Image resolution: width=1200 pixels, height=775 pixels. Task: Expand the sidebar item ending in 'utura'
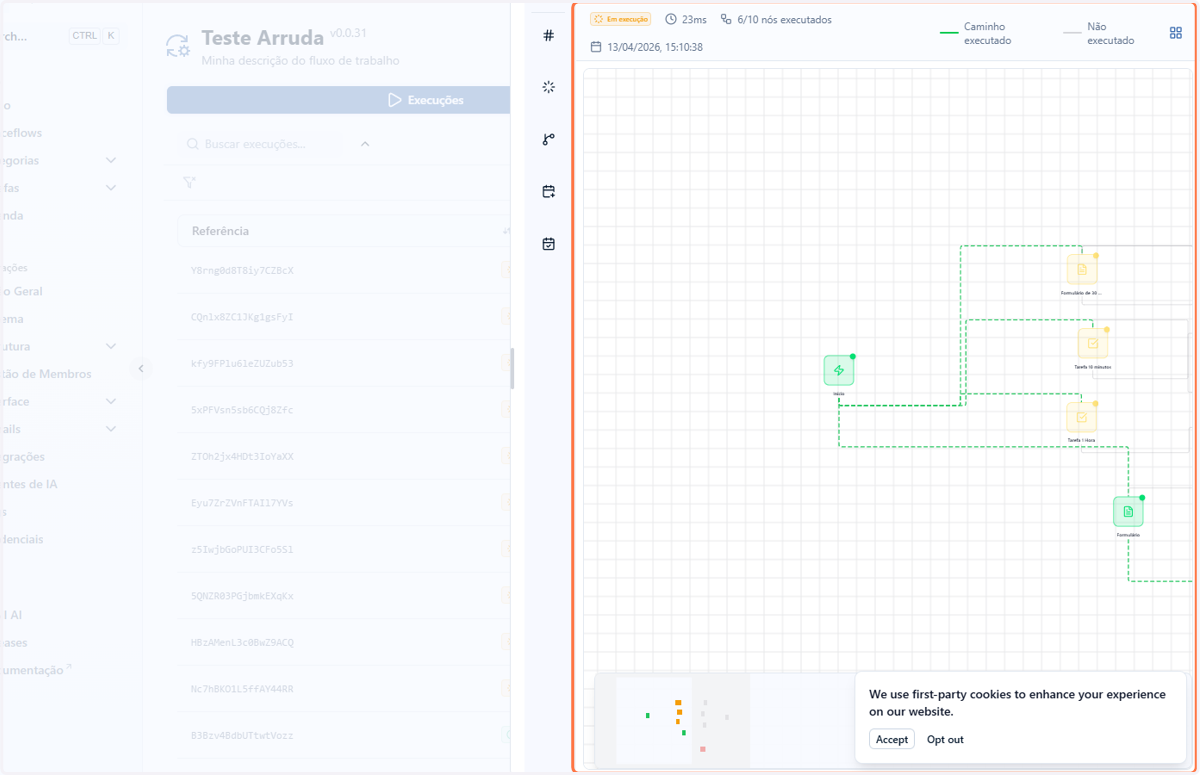point(111,346)
